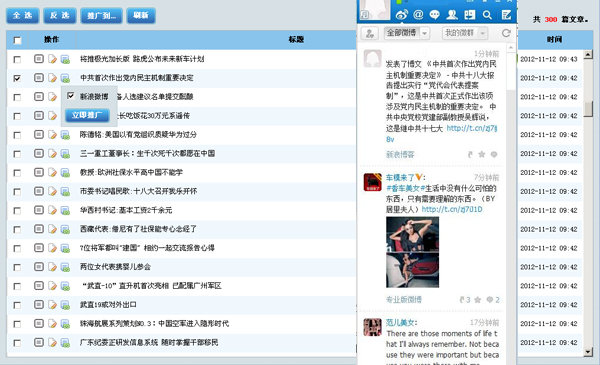Click the user group icon beside 全部微博
This screenshot has height=365, width=600.
pos(370,33)
